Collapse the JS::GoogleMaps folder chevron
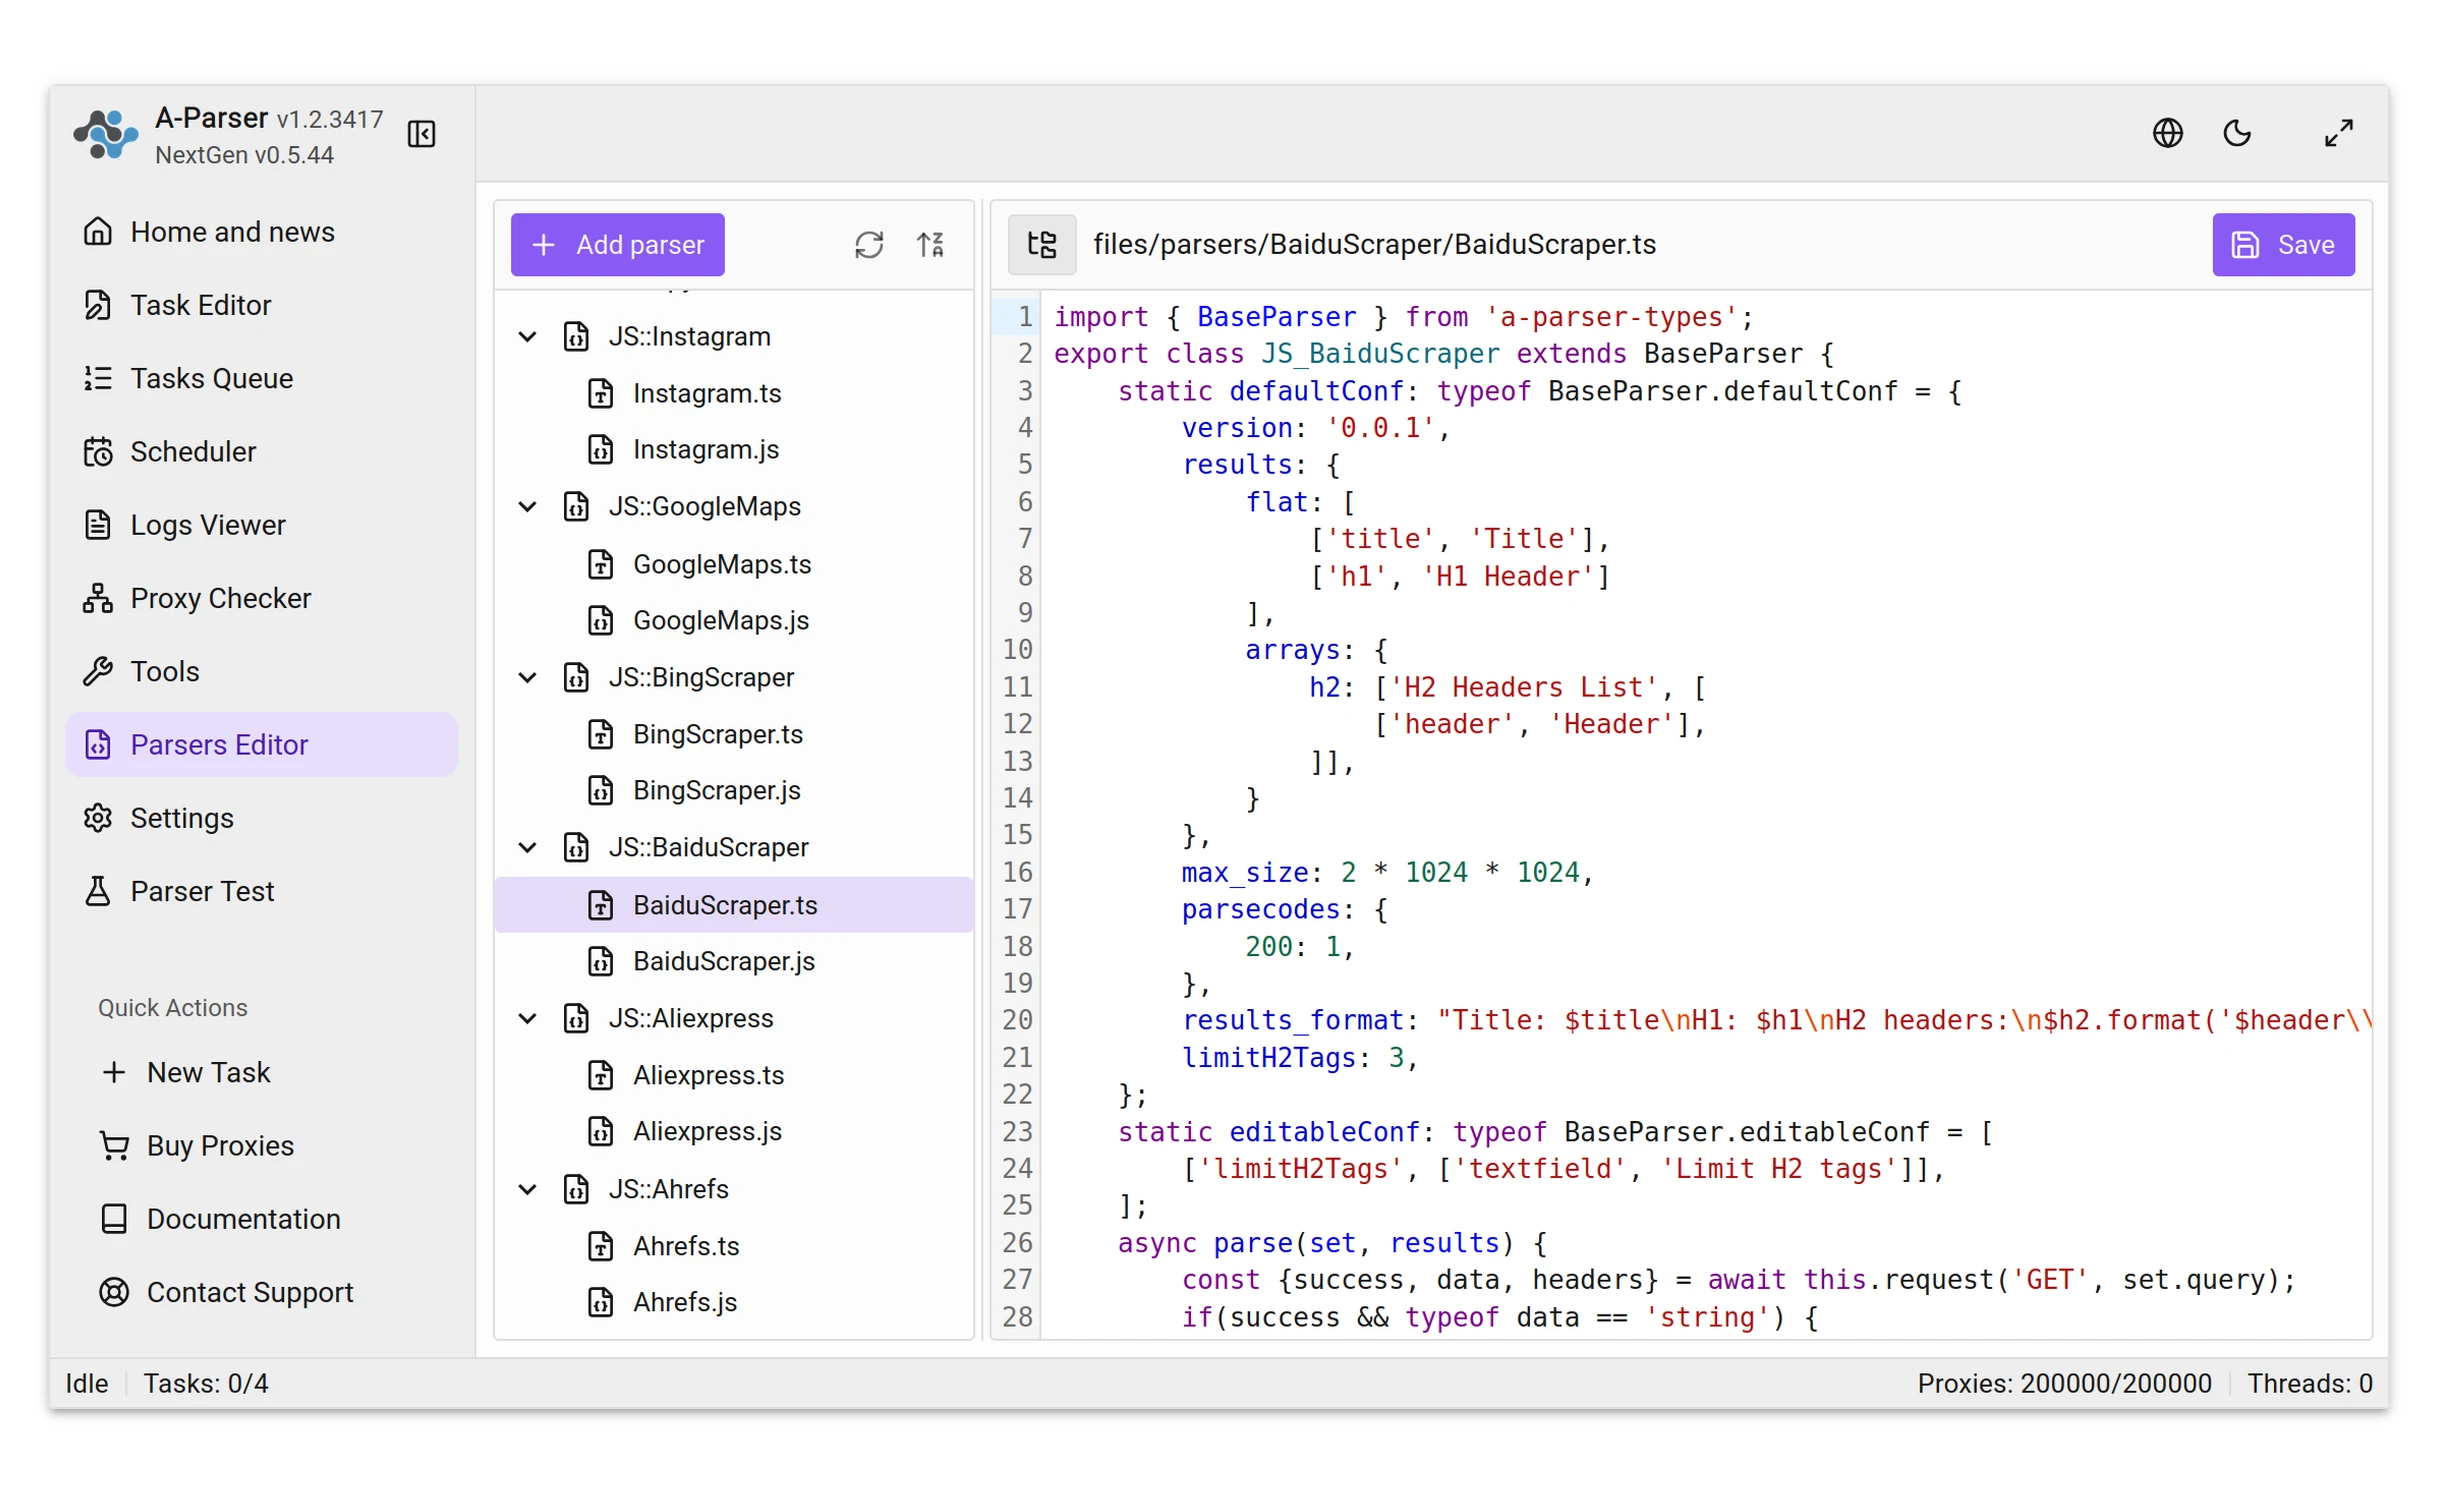The image size is (2438, 1494). tap(527, 506)
